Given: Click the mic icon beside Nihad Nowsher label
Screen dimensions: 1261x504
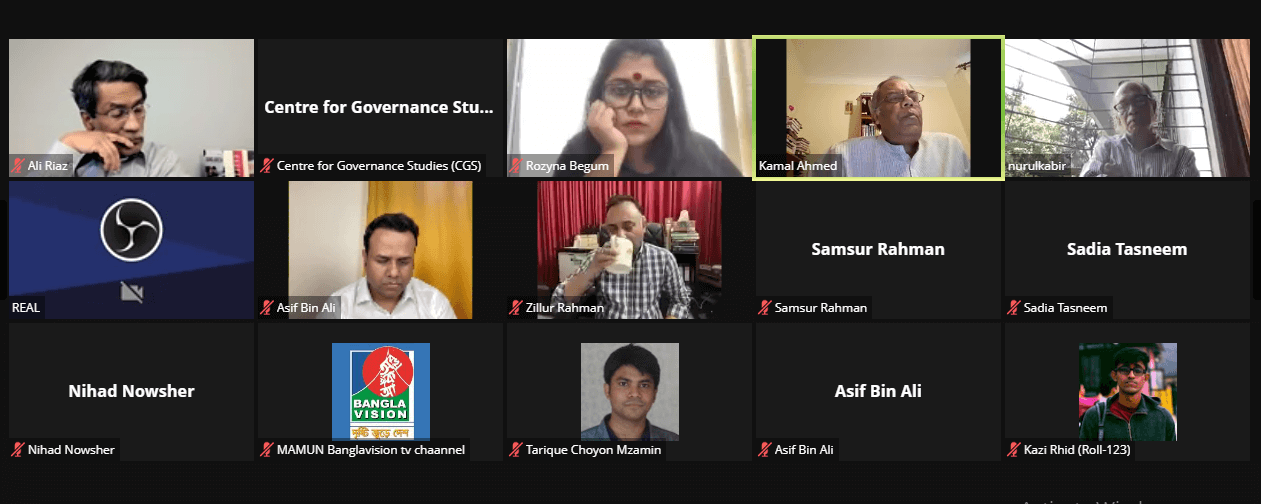Looking at the screenshot, I should click(17, 449).
